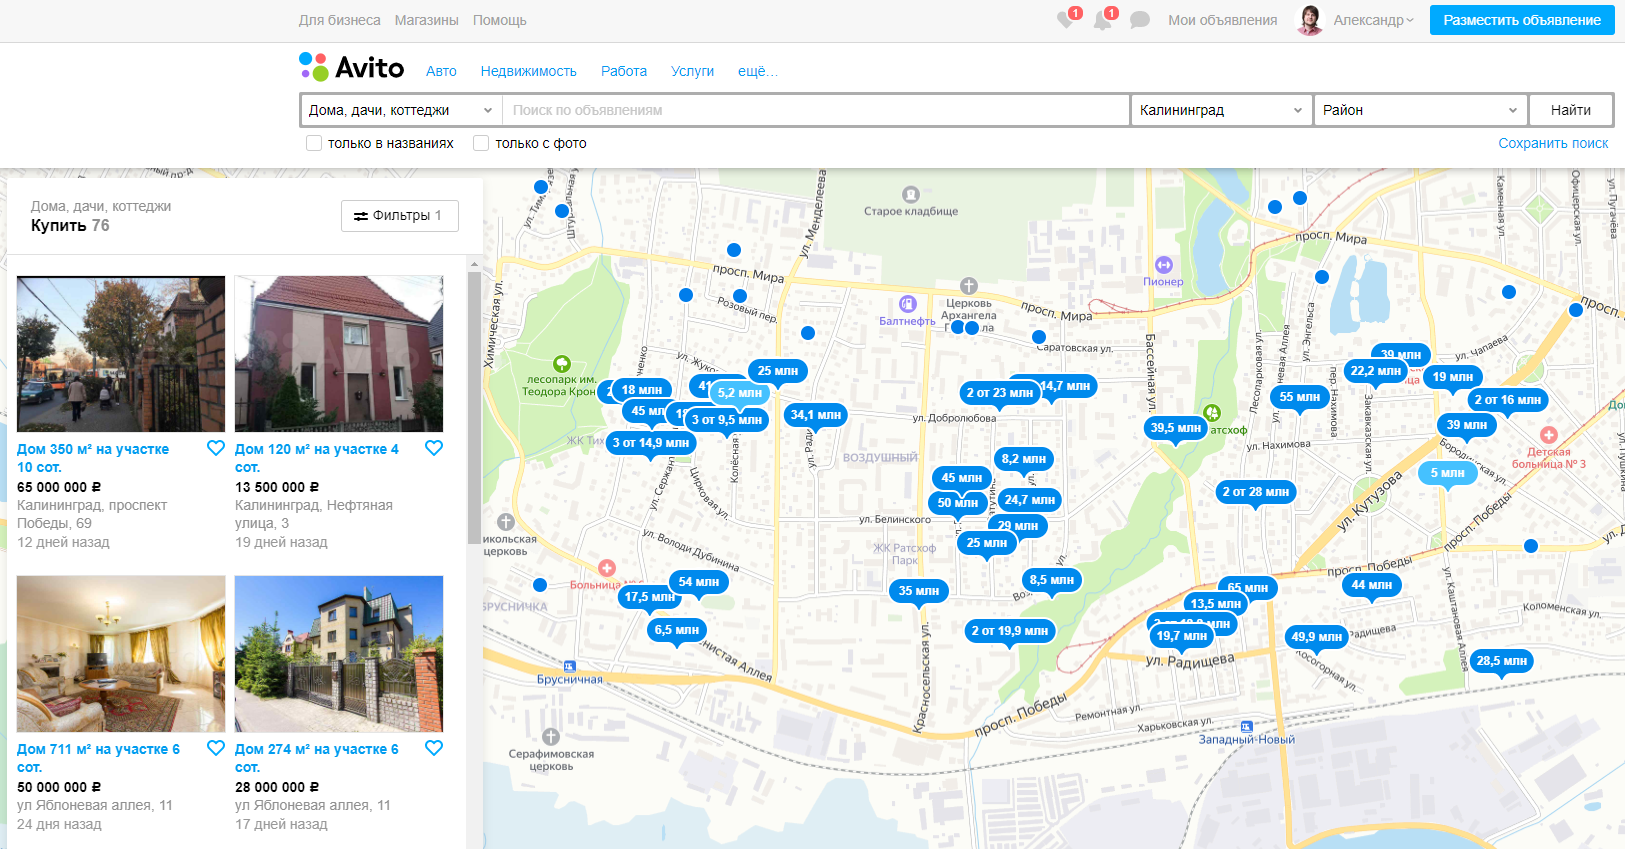Click the search input field
This screenshot has height=849, width=1625.
[815, 110]
